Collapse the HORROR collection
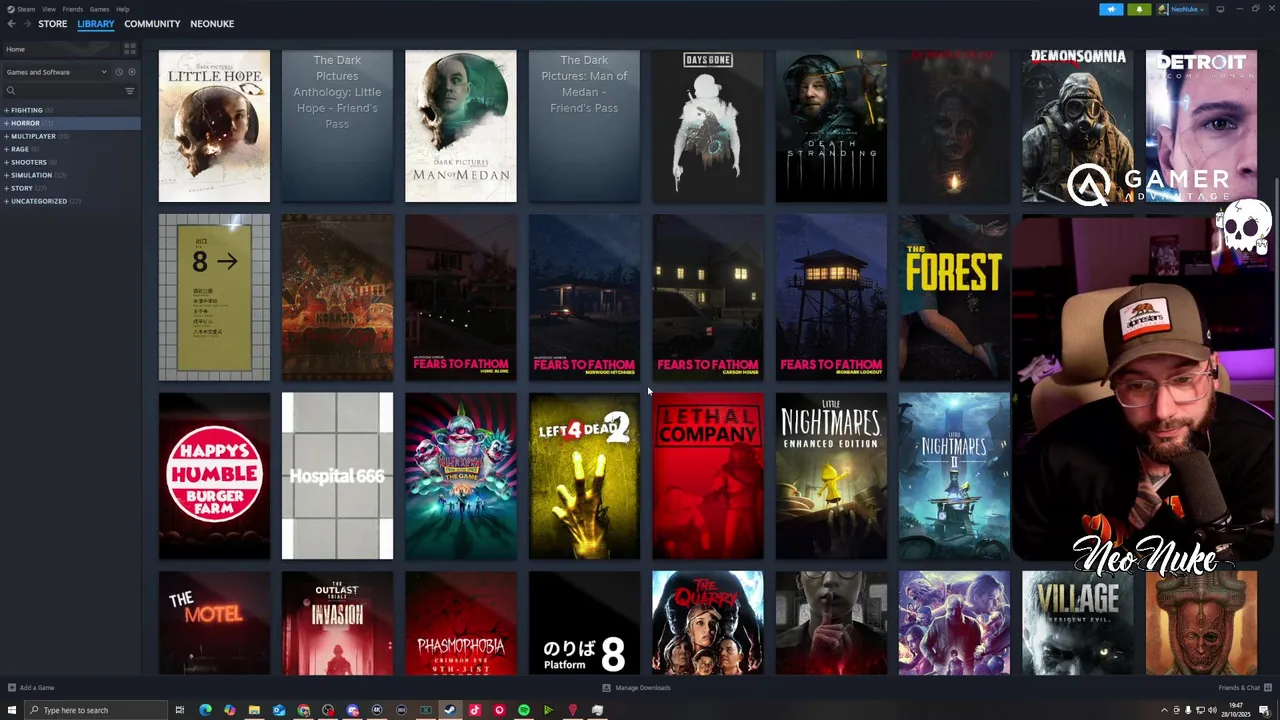Image resolution: width=1280 pixels, height=720 pixels. (x=7, y=123)
